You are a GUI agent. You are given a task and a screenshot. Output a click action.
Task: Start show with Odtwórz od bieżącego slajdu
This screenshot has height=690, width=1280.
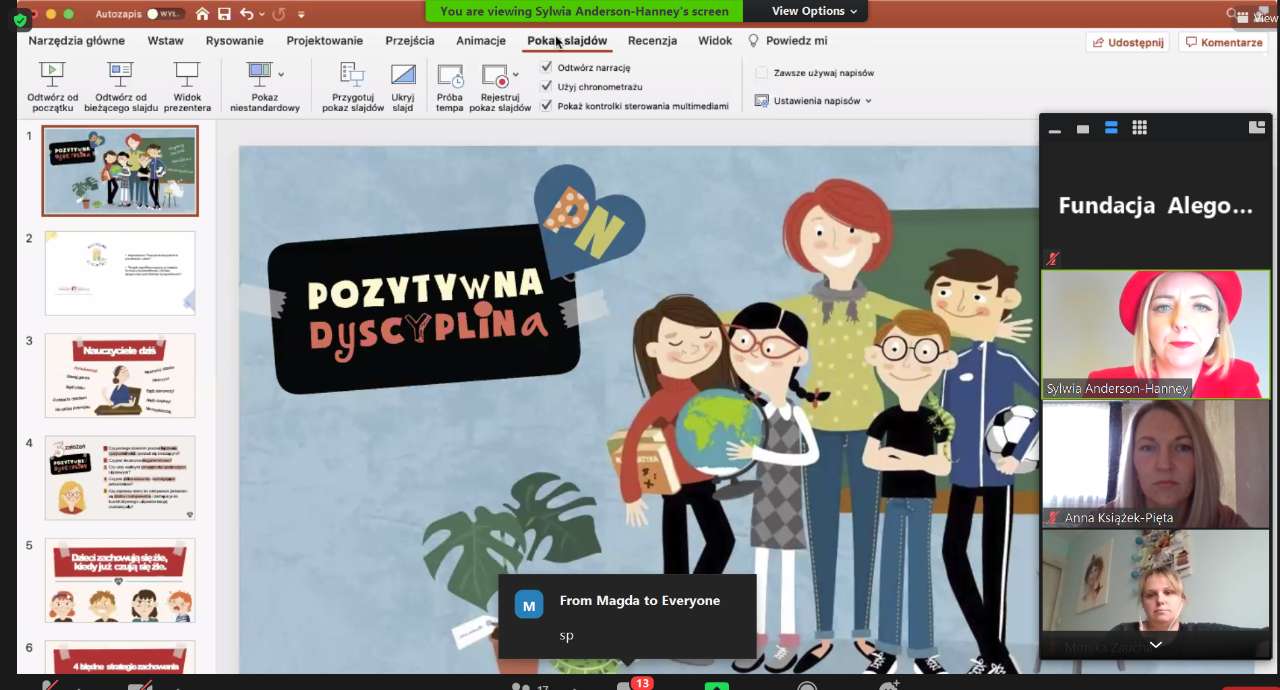pyautogui.click(x=120, y=75)
